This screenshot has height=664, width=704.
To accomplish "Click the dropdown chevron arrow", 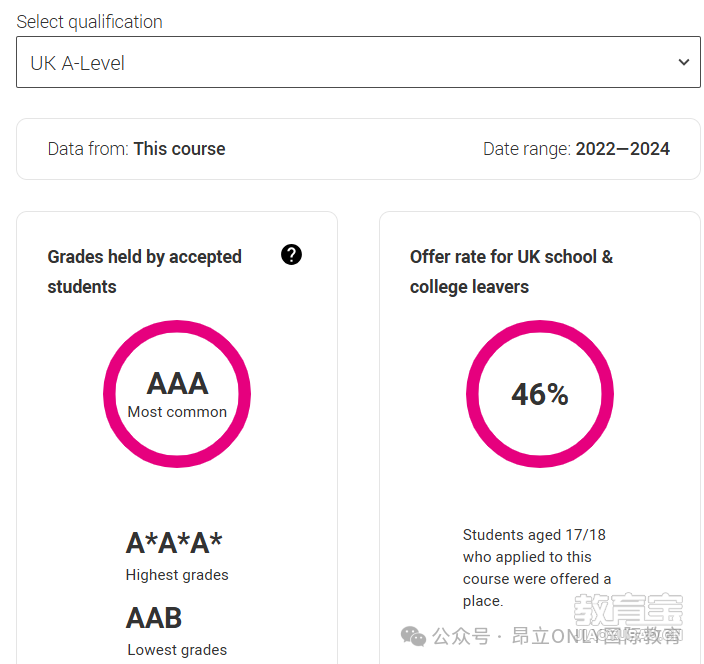I will [683, 62].
